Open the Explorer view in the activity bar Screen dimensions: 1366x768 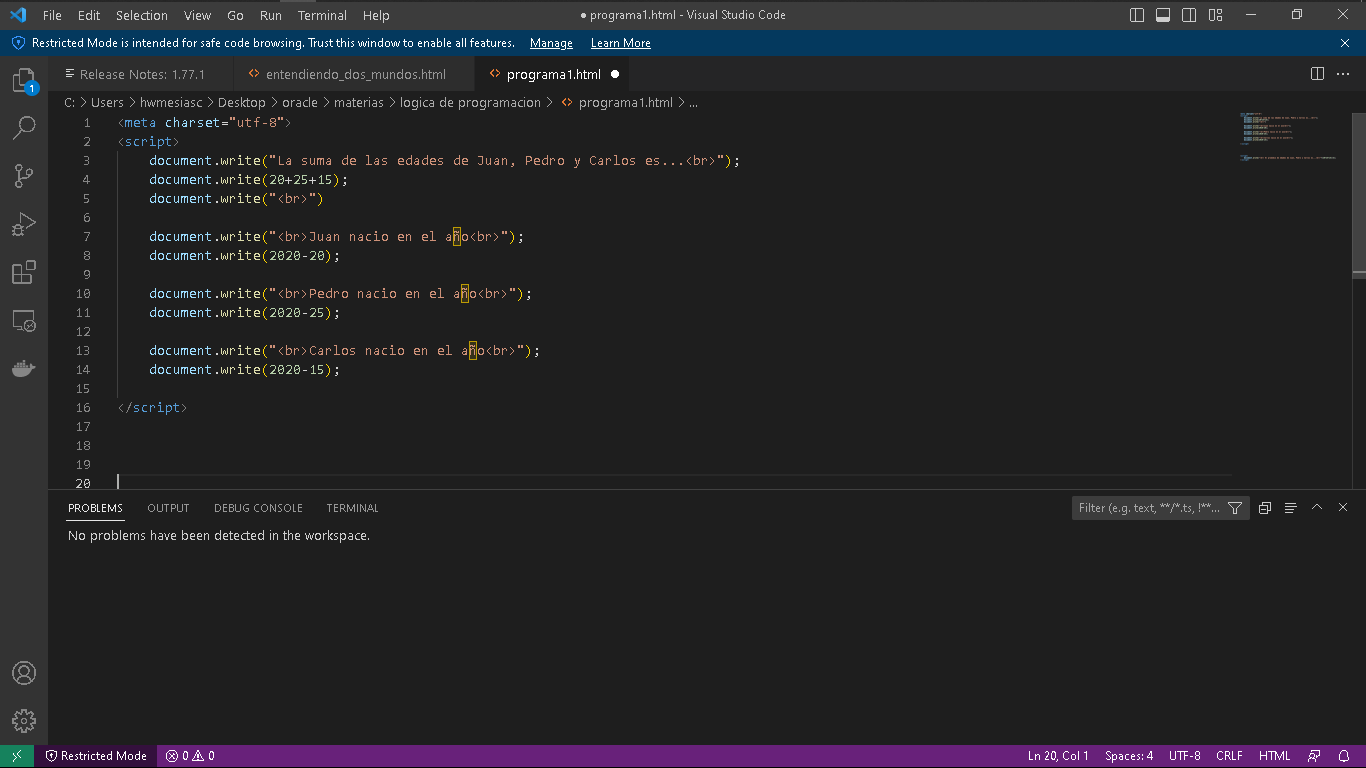24,81
